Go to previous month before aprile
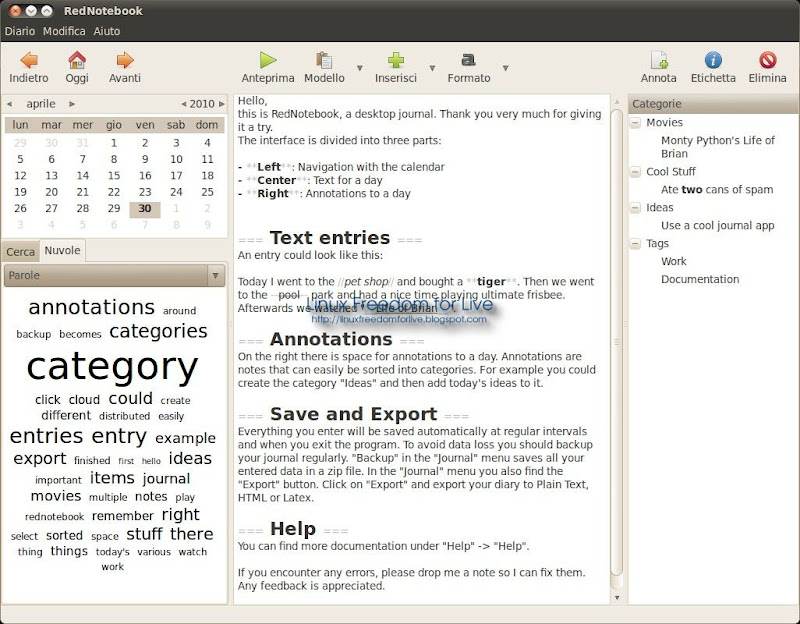Image resolution: width=800 pixels, height=624 pixels. (x=9, y=104)
